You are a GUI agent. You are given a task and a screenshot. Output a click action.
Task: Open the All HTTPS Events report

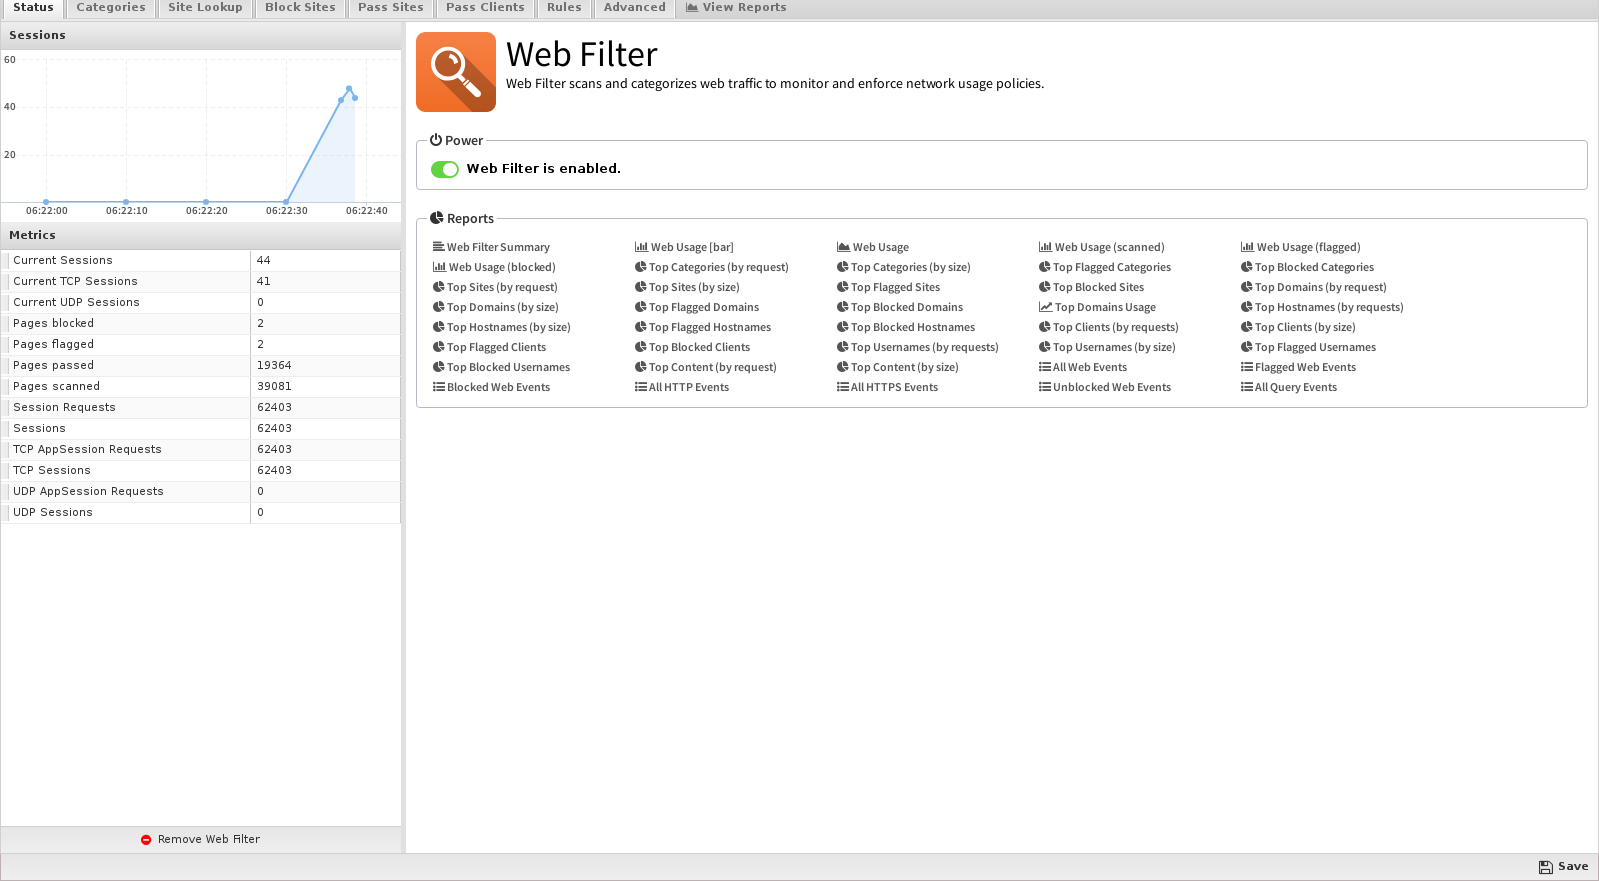[894, 387]
